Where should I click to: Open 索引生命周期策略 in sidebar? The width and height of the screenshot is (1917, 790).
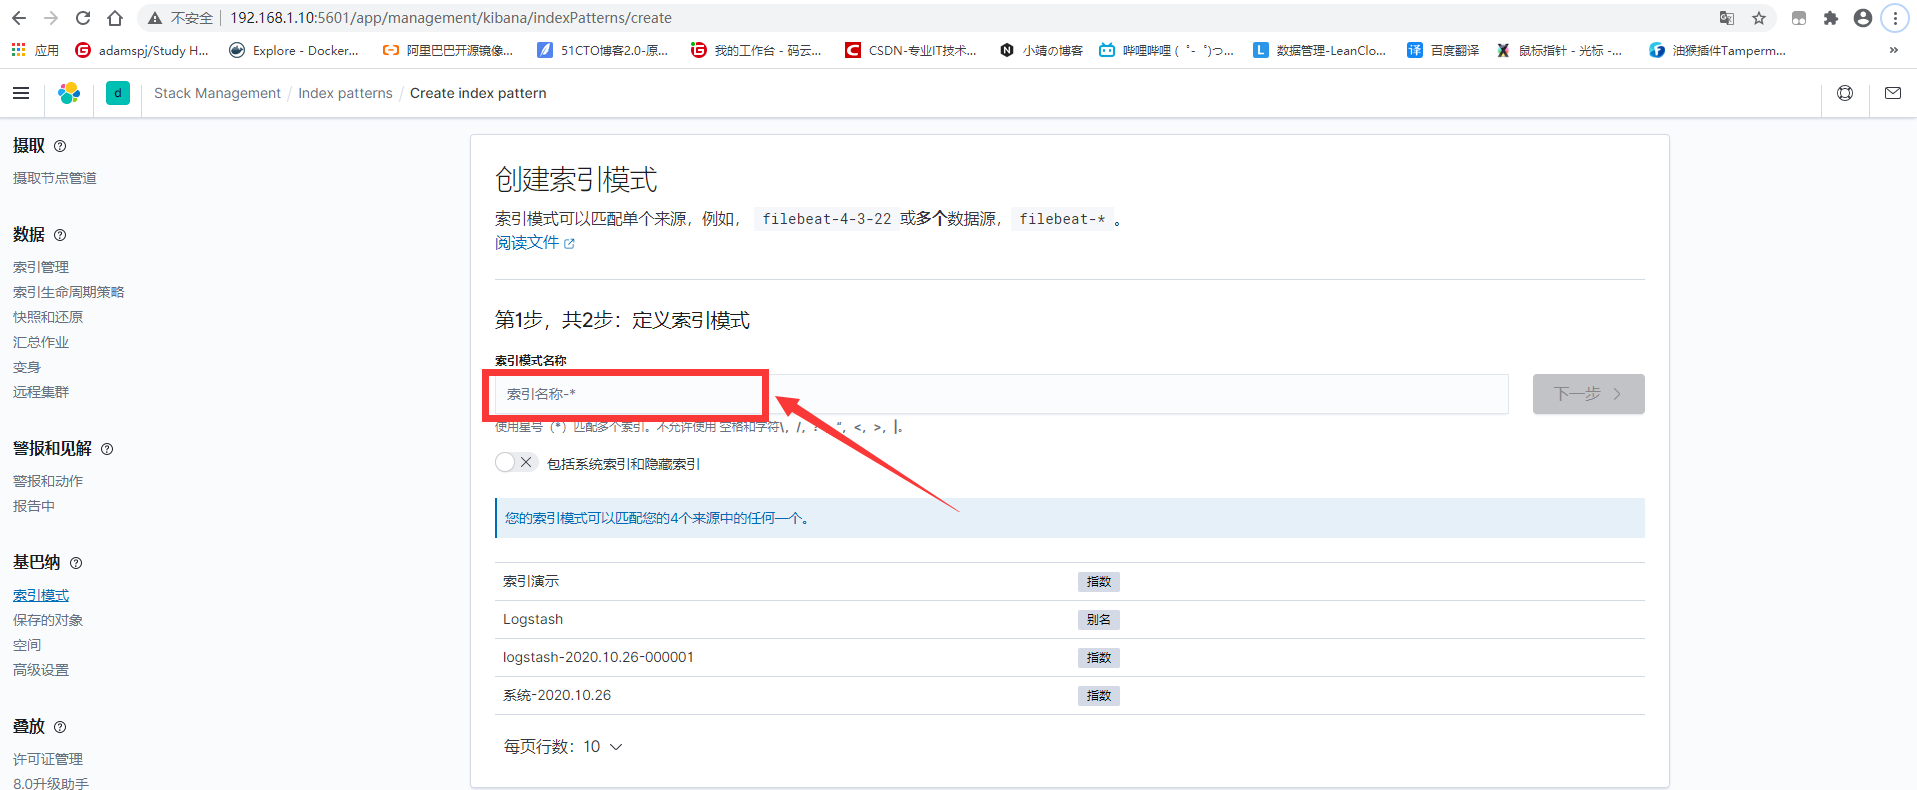click(69, 292)
